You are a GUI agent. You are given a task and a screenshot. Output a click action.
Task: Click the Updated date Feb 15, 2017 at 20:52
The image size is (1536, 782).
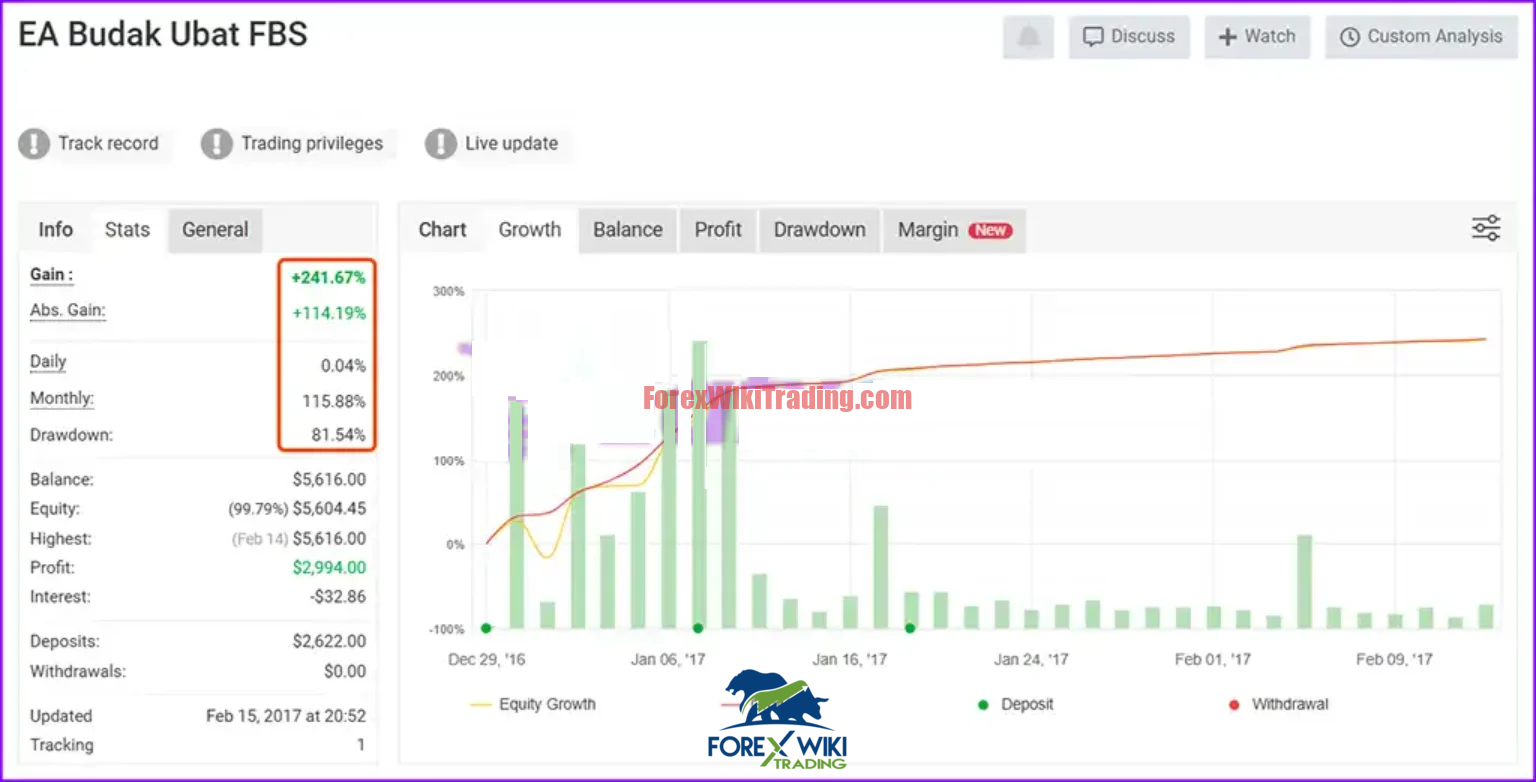tap(286, 716)
